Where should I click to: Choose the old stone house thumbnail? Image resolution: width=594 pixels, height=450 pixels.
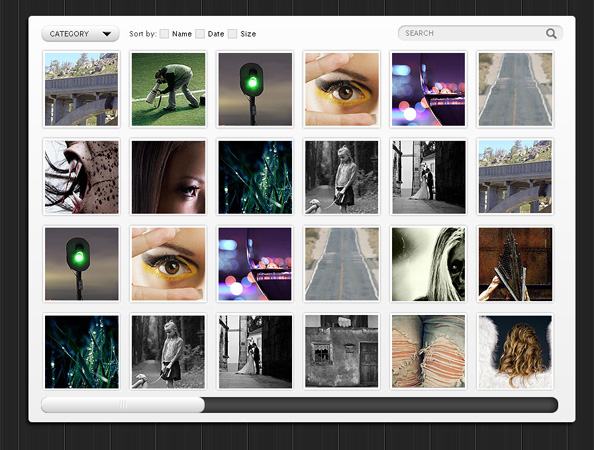pyautogui.click(x=342, y=352)
